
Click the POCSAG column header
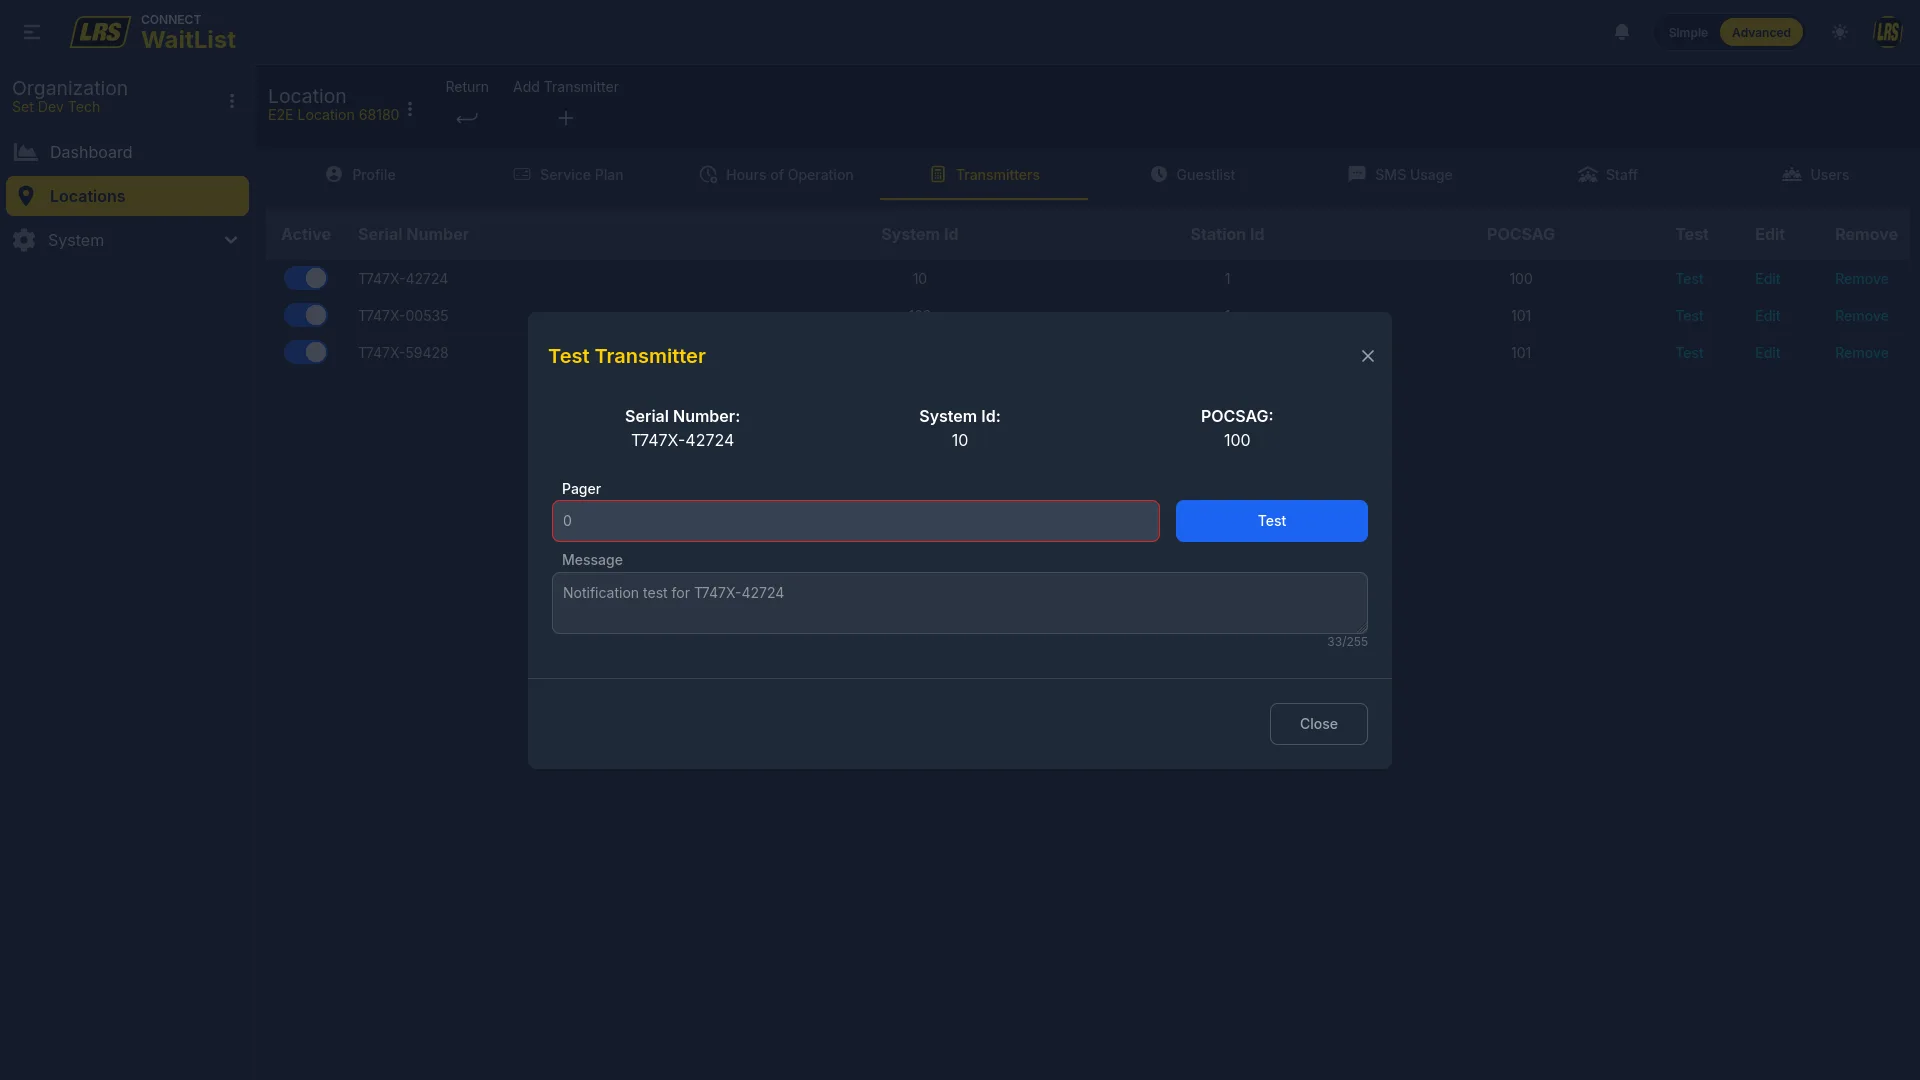point(1521,234)
